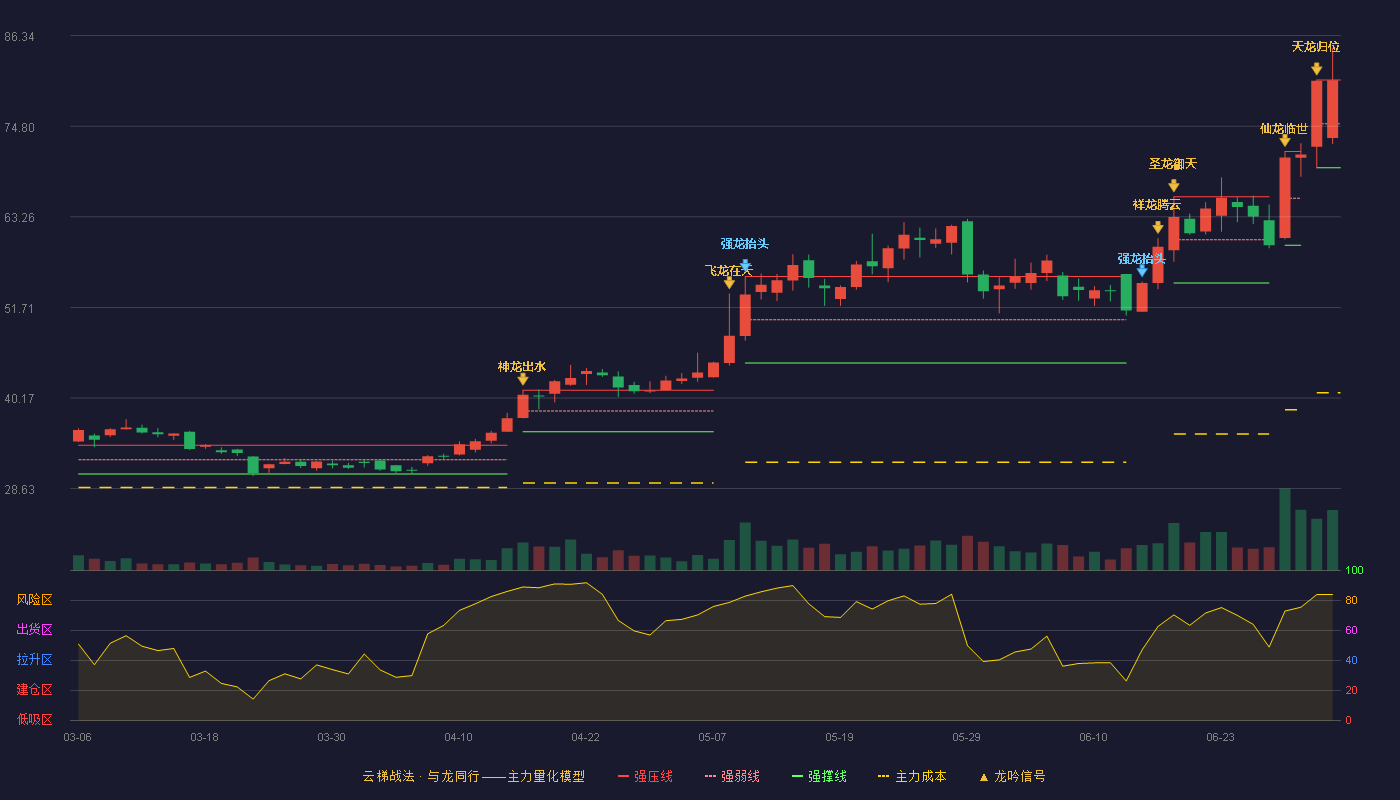
Task: Click the 28.63 price axis label
Action: click(x=20, y=489)
